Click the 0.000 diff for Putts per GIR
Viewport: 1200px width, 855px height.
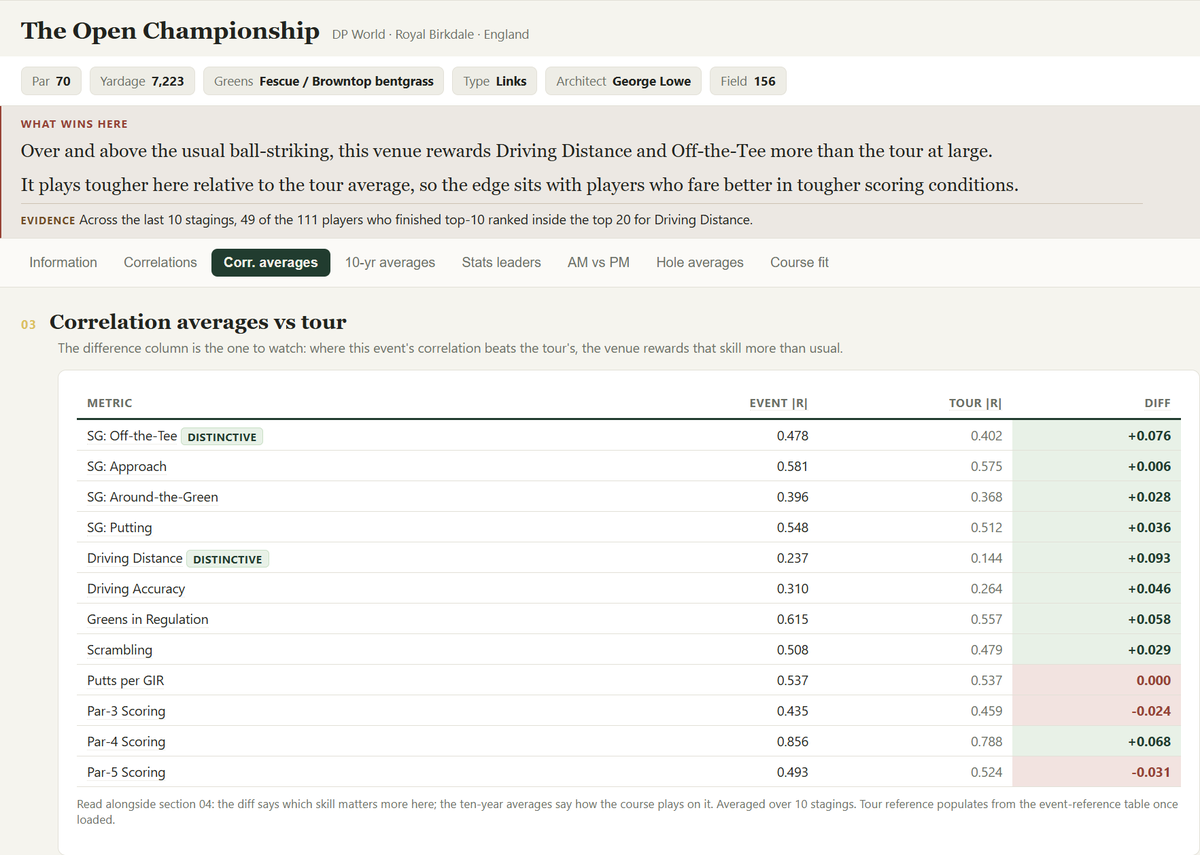tap(1154, 680)
